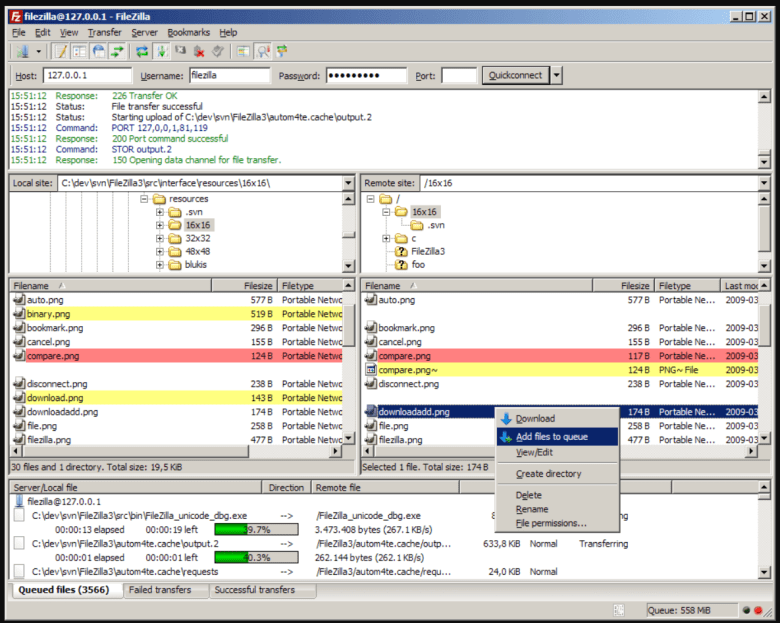
Task: Open the filename filters icon
Action: click(x=243, y=51)
